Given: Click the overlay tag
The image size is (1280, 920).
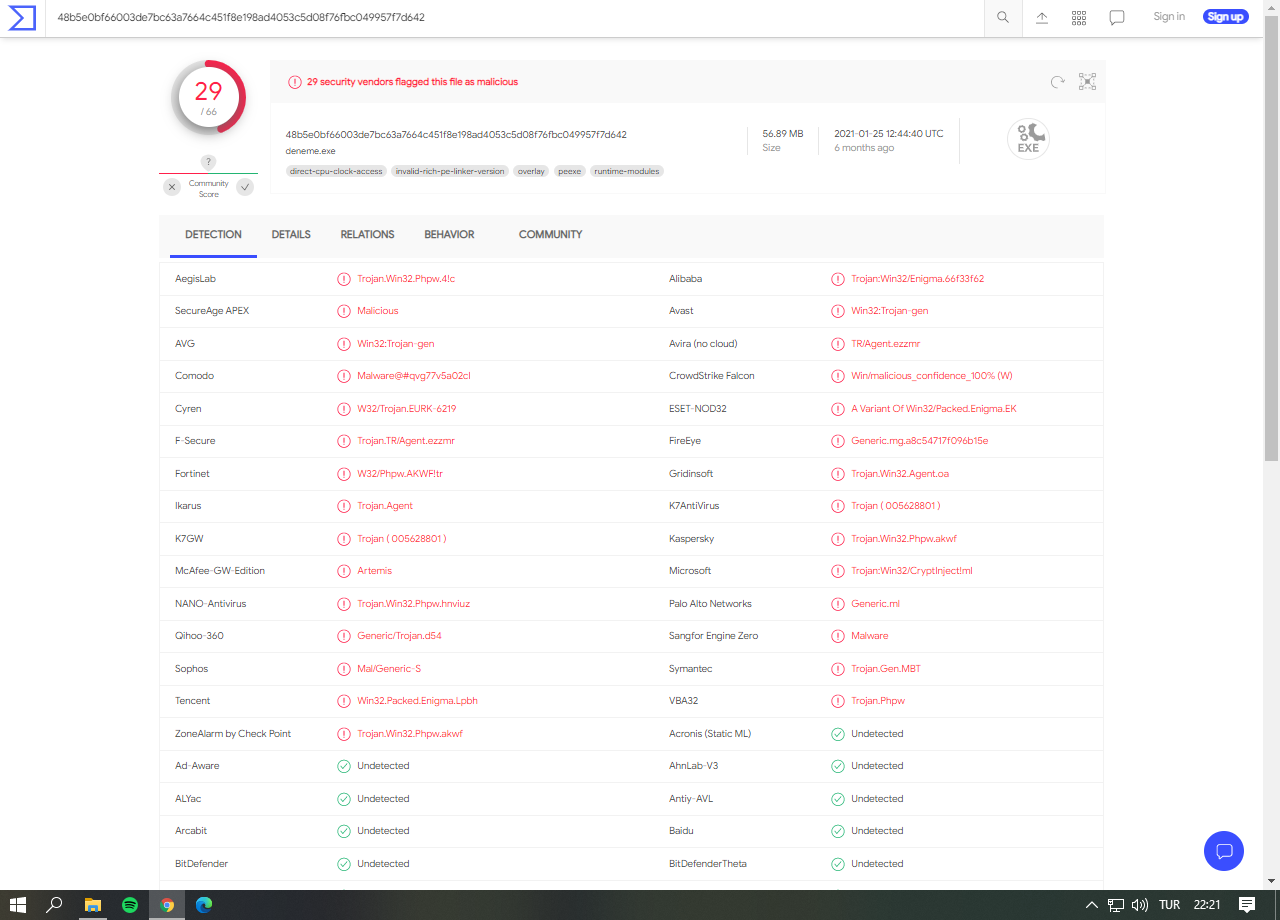Looking at the screenshot, I should [531, 171].
